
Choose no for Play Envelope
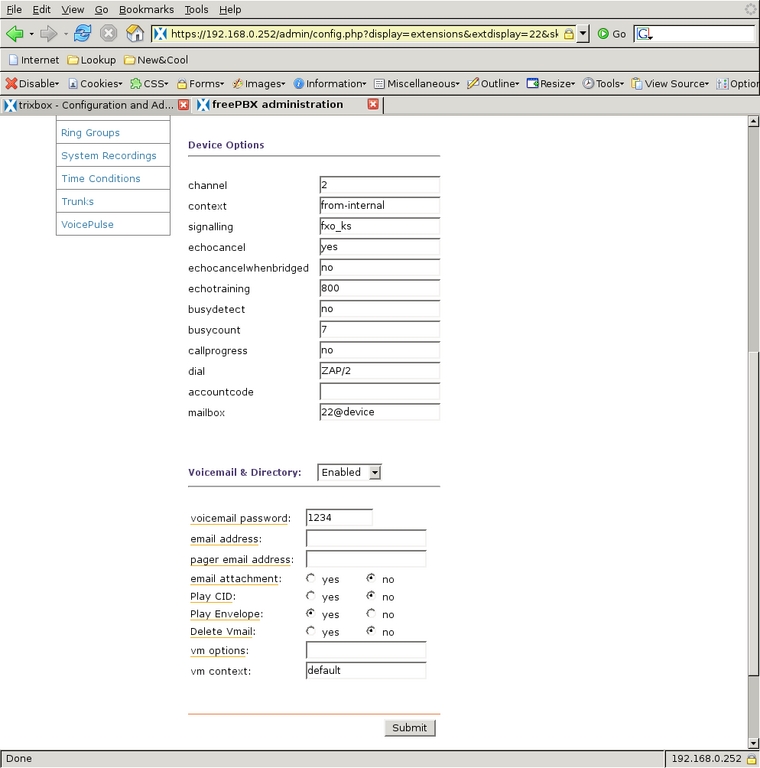371,613
